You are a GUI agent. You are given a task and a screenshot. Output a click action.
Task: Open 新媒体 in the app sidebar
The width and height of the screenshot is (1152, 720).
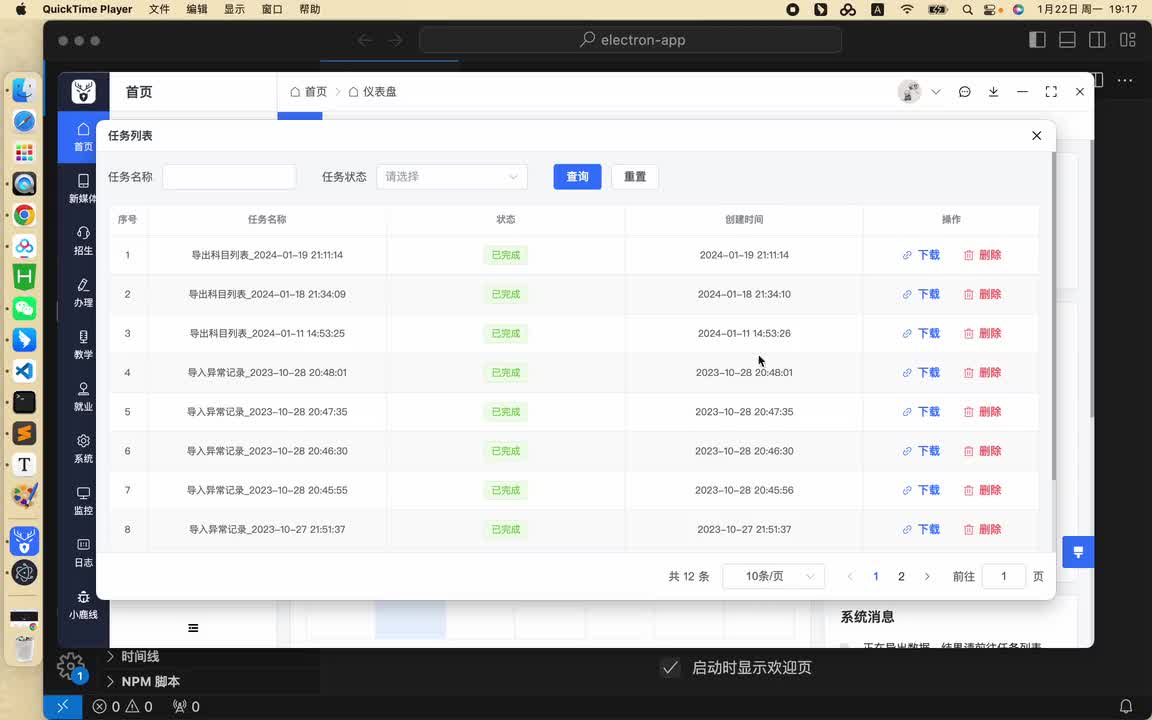pyautogui.click(x=83, y=188)
